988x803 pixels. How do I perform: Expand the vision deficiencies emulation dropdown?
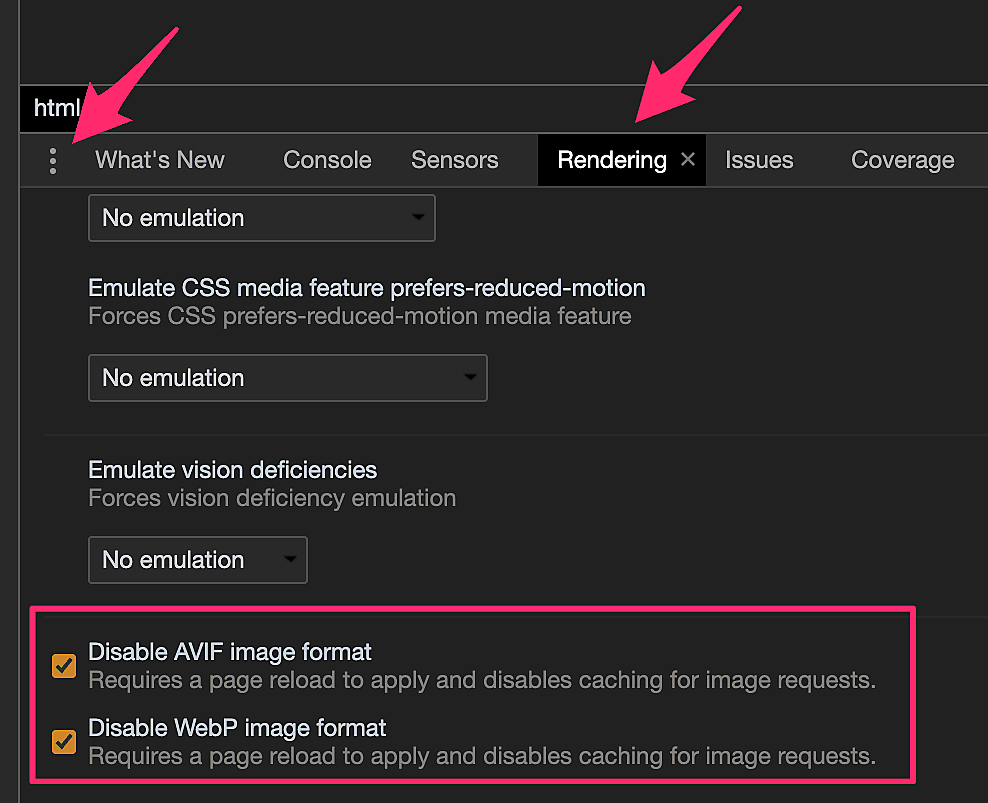click(x=197, y=560)
